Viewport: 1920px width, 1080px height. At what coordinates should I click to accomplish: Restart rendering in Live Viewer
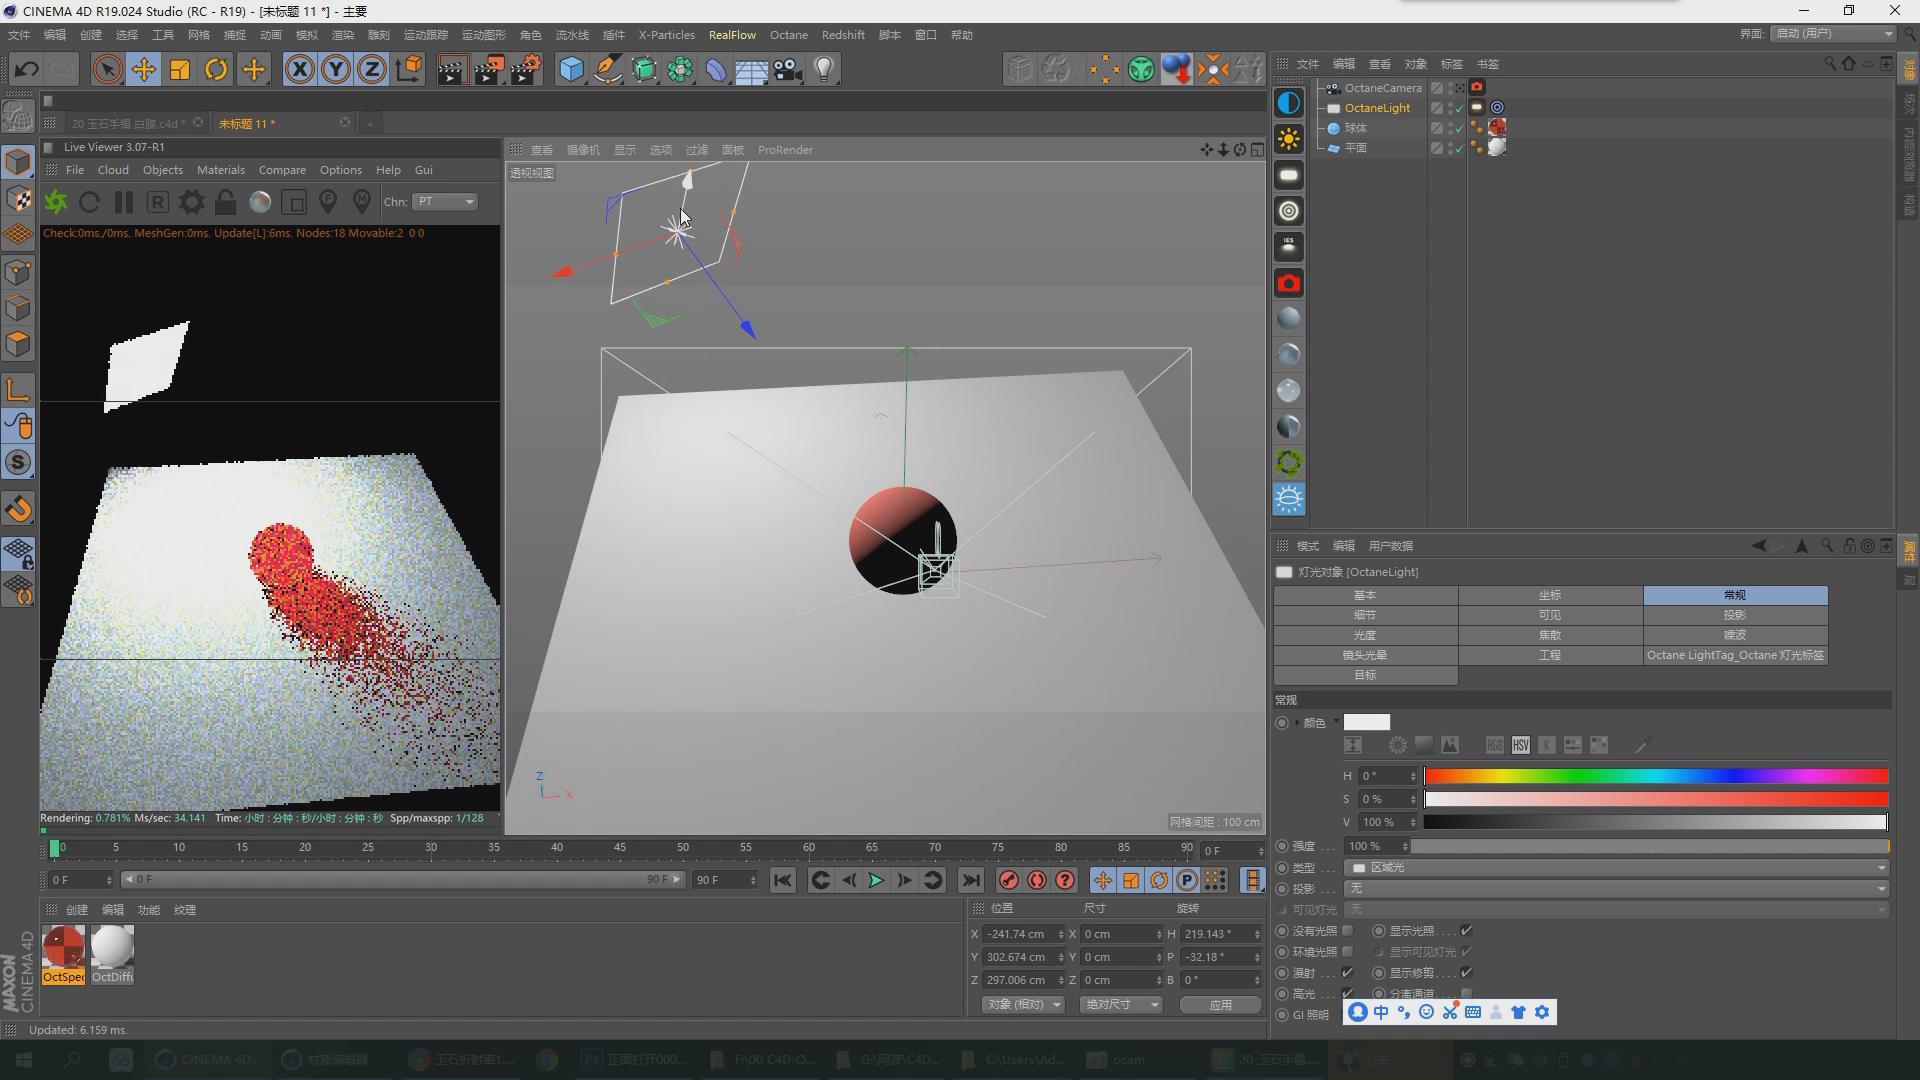click(89, 202)
